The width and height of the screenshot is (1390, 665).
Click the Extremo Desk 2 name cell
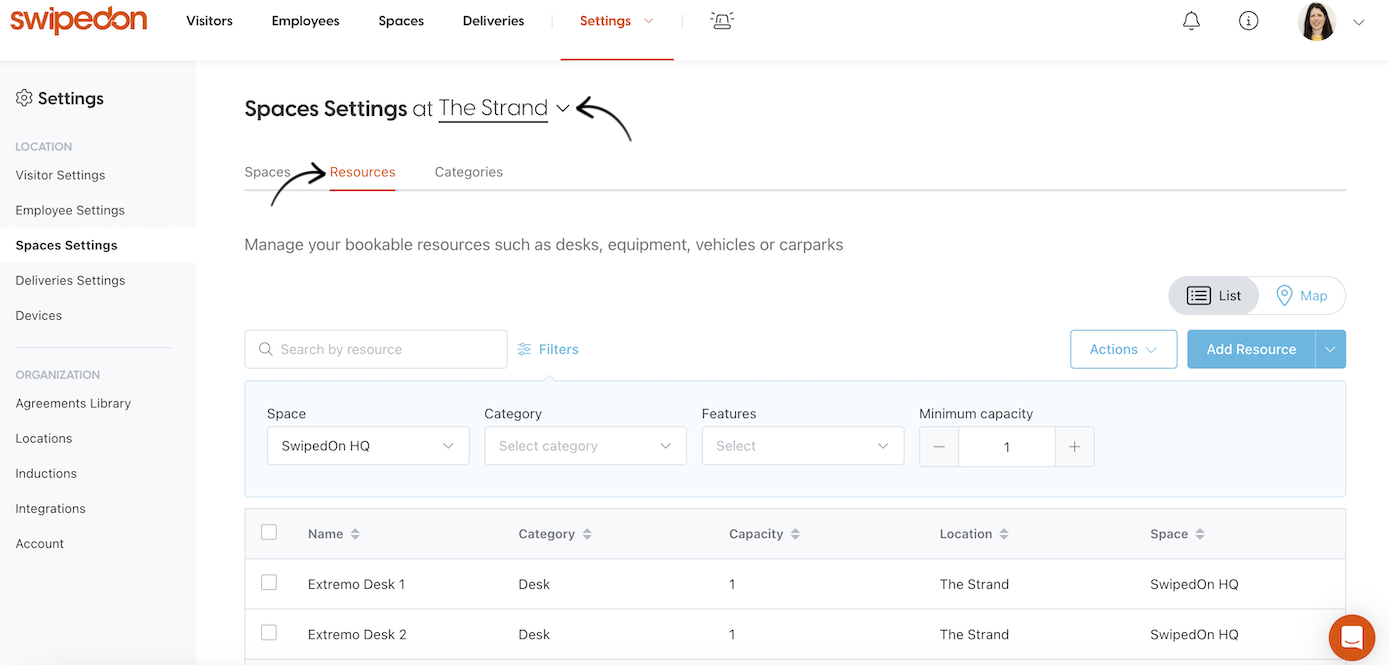click(357, 634)
